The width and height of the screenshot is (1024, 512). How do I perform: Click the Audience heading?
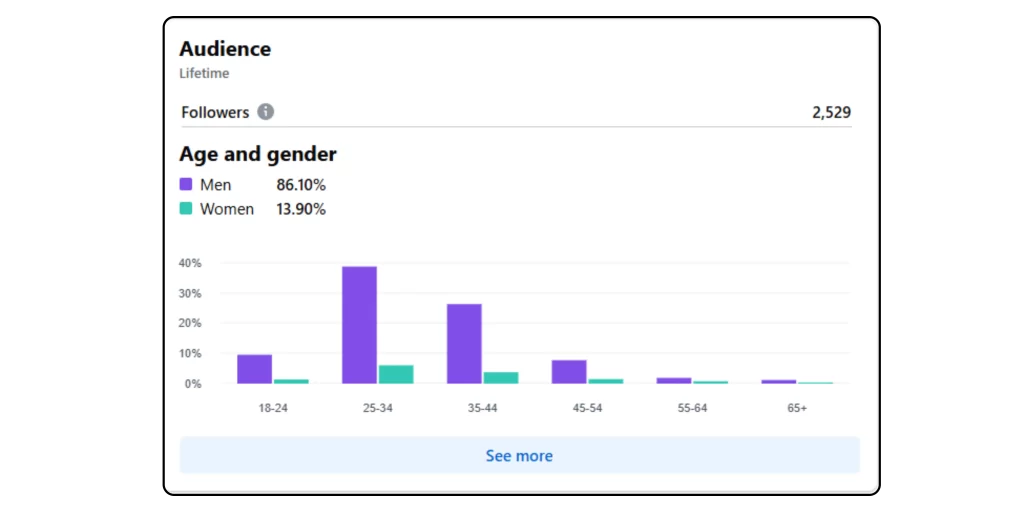(x=225, y=49)
